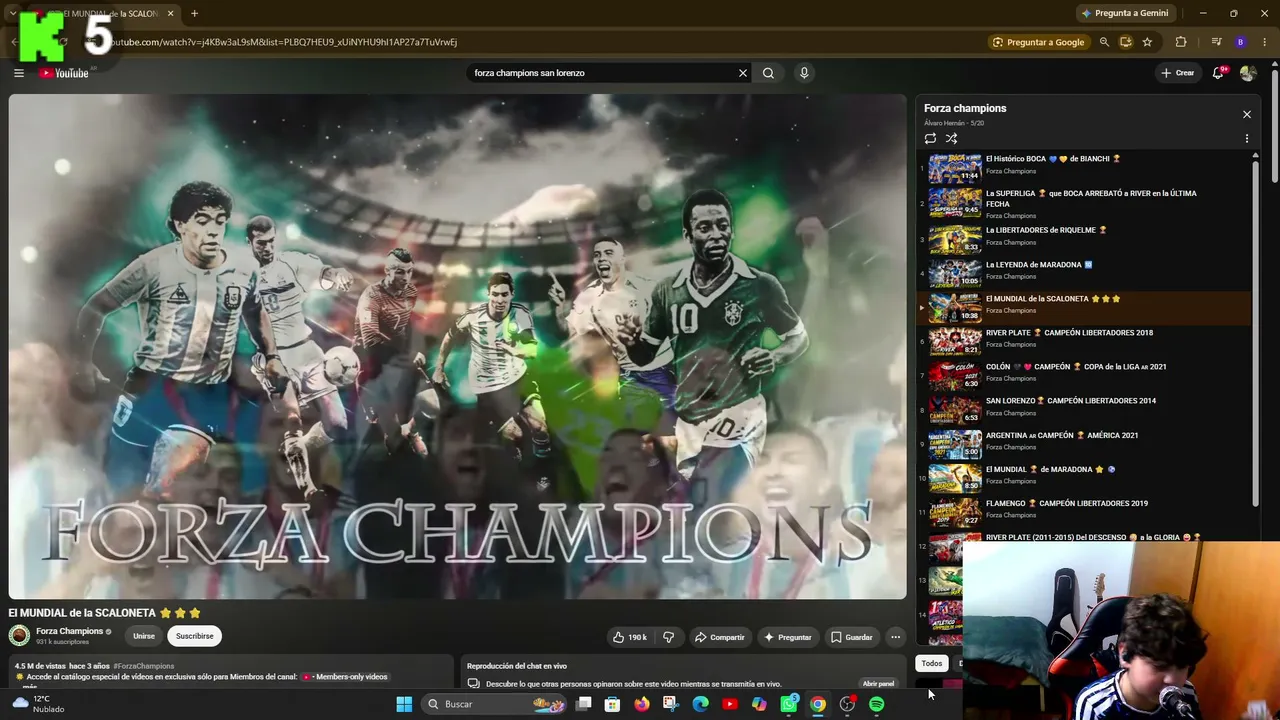The height and width of the screenshot is (720, 1280).
Task: Open the #ForzaChampions hashtag link
Action: click(143, 666)
